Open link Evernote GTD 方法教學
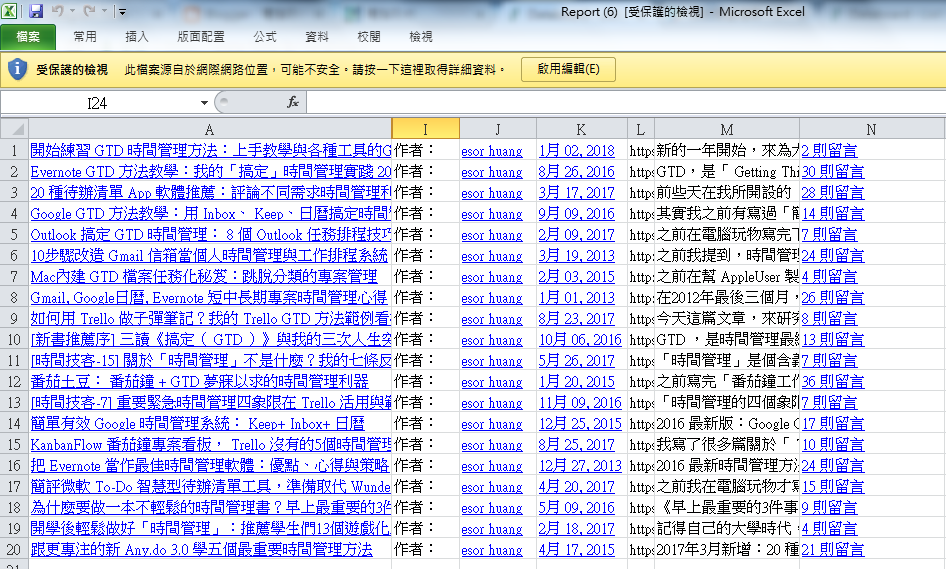 [x=211, y=171]
